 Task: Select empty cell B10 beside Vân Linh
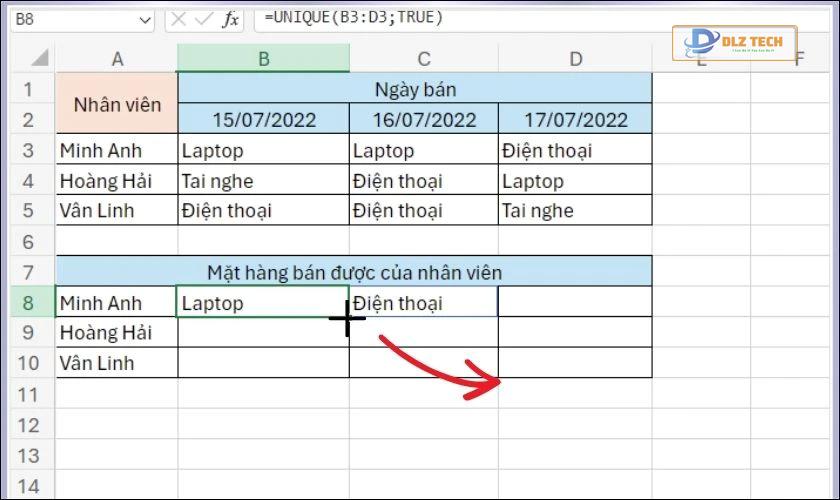[264, 363]
